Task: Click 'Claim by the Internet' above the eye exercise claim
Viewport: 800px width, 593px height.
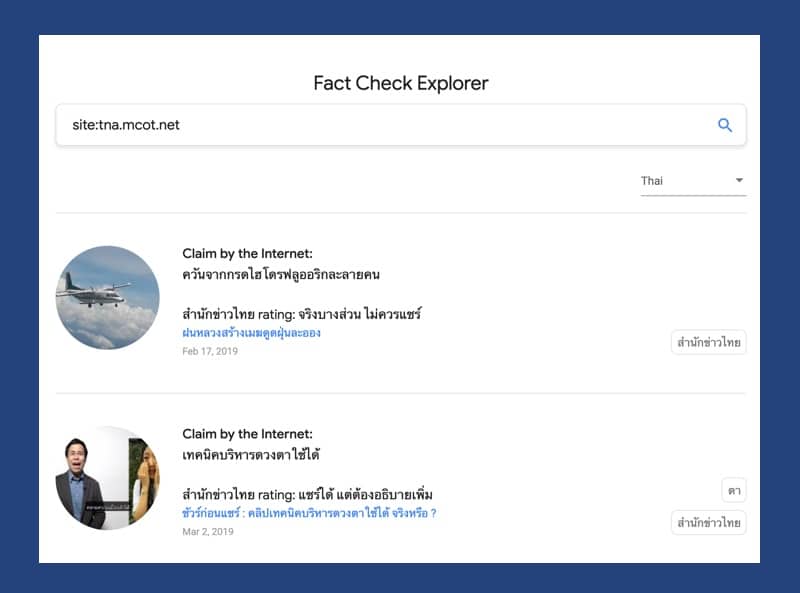Action: tap(247, 434)
